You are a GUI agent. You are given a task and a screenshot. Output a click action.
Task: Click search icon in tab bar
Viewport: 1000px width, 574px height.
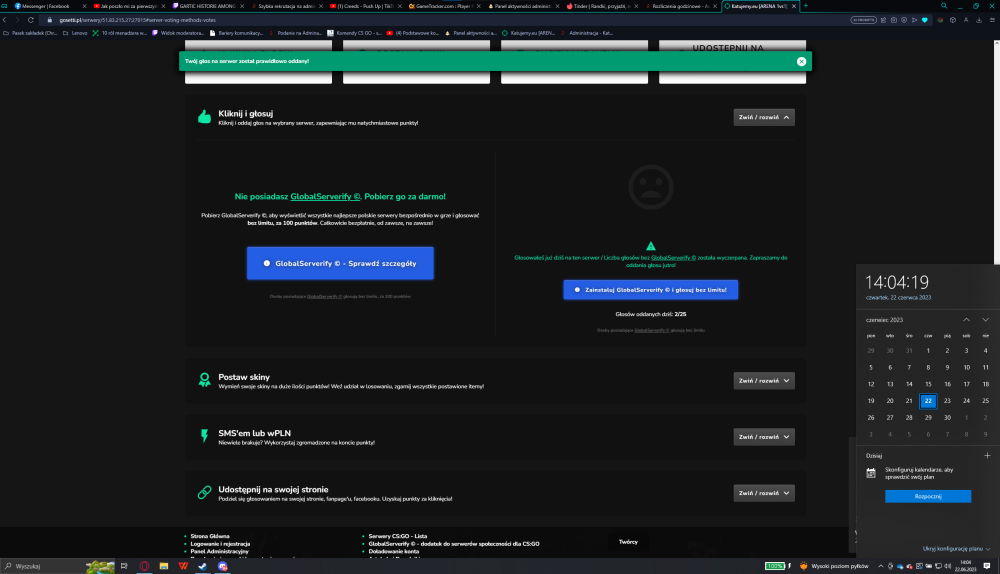tap(944, 6)
